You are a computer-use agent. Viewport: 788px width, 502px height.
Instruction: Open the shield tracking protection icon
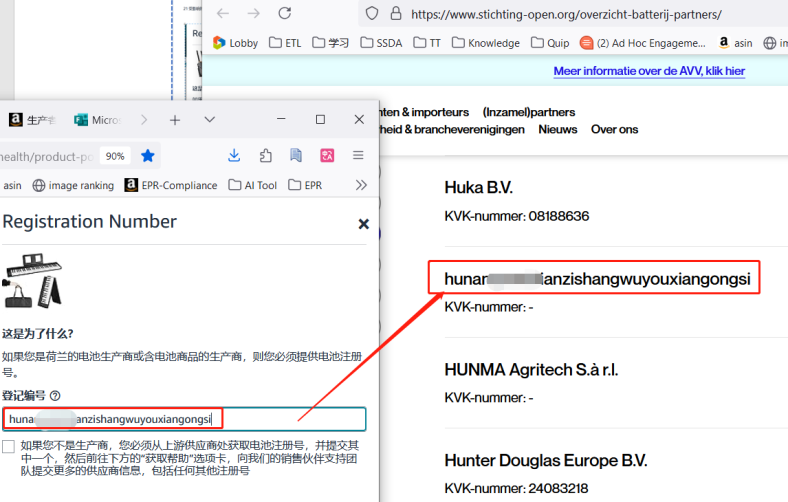point(372,14)
